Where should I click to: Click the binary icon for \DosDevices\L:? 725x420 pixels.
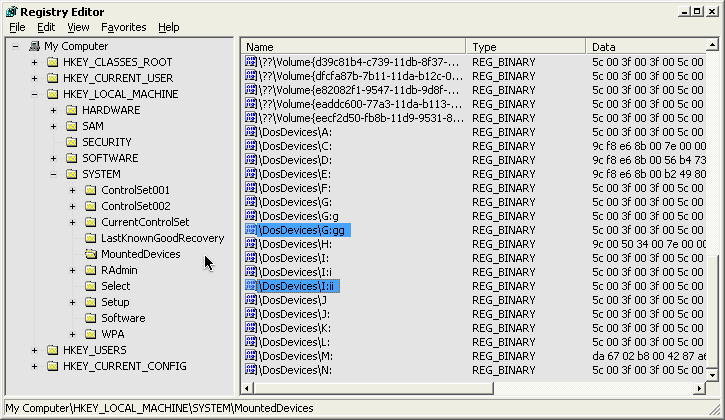point(251,342)
